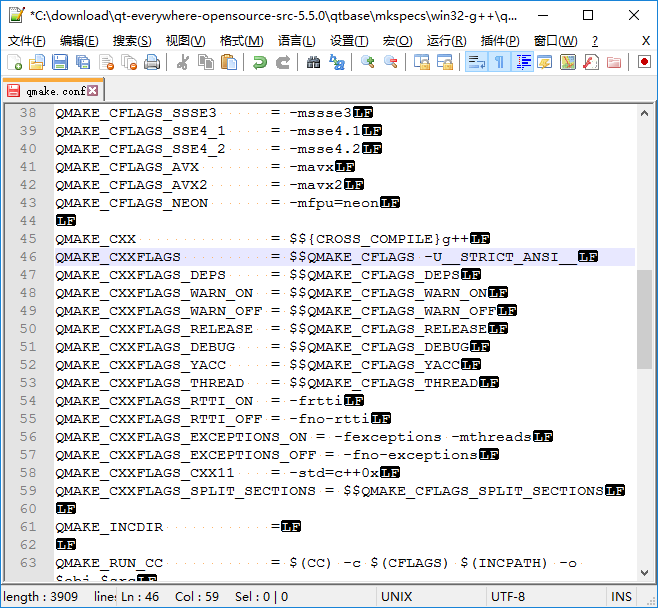Open the 运行(R) menu
The image size is (658, 608).
click(x=446, y=41)
